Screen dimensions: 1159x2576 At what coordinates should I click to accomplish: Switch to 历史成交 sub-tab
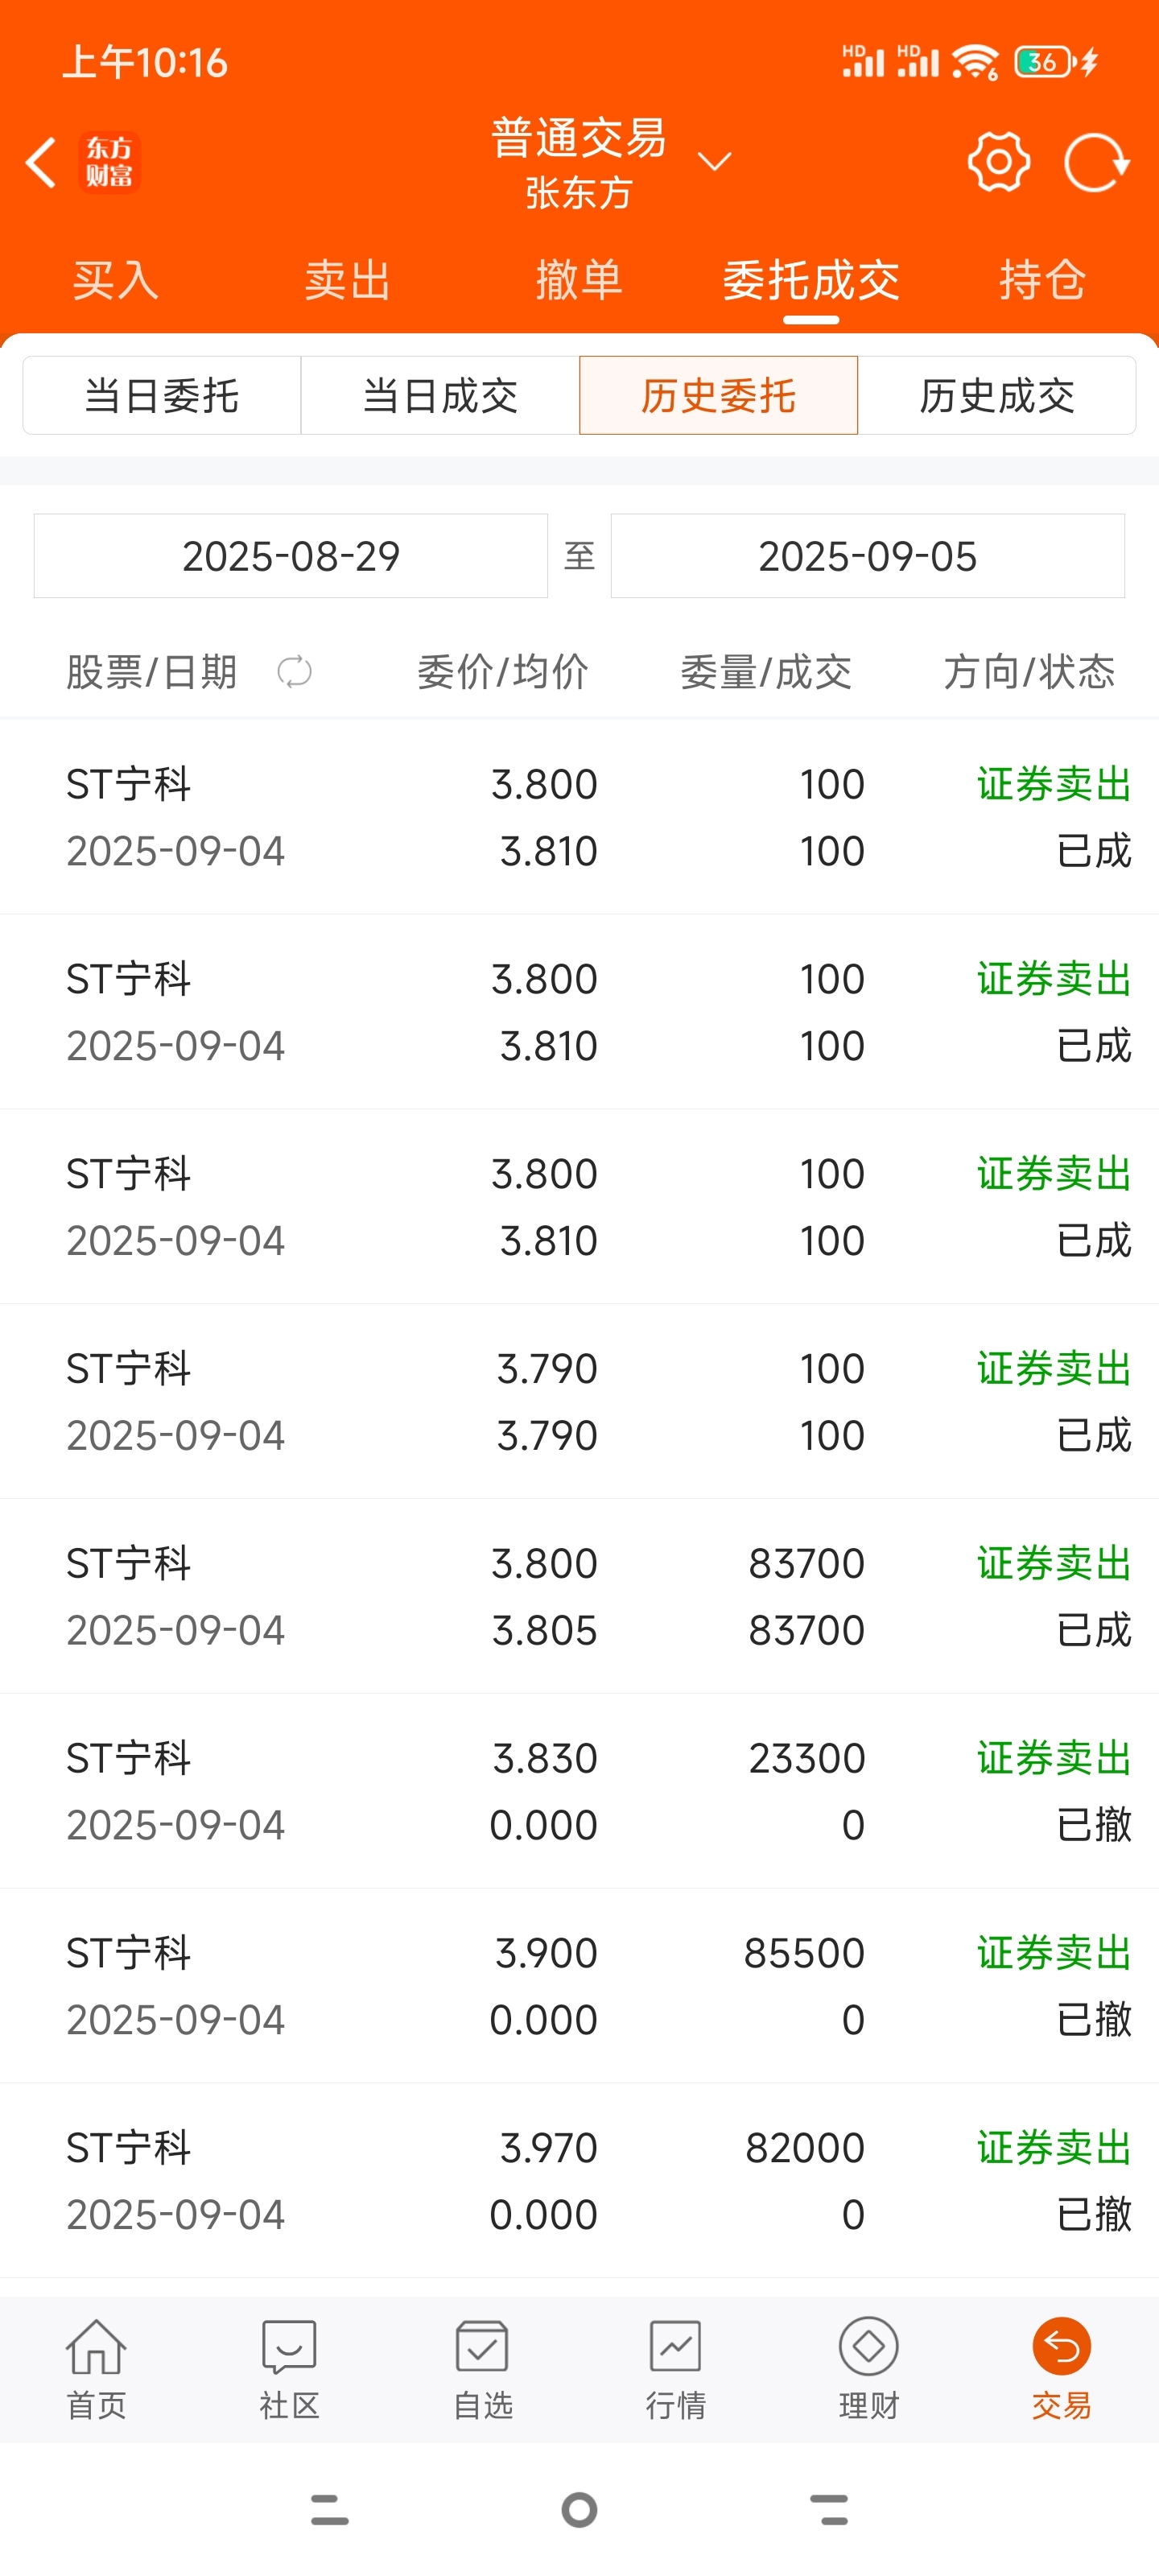coord(997,395)
